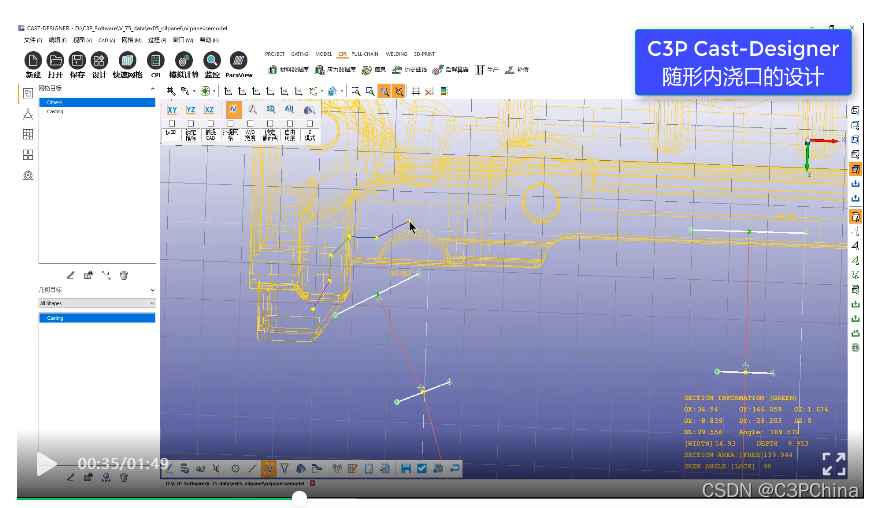Tick the checkbox above the W/D label

click(x=250, y=123)
